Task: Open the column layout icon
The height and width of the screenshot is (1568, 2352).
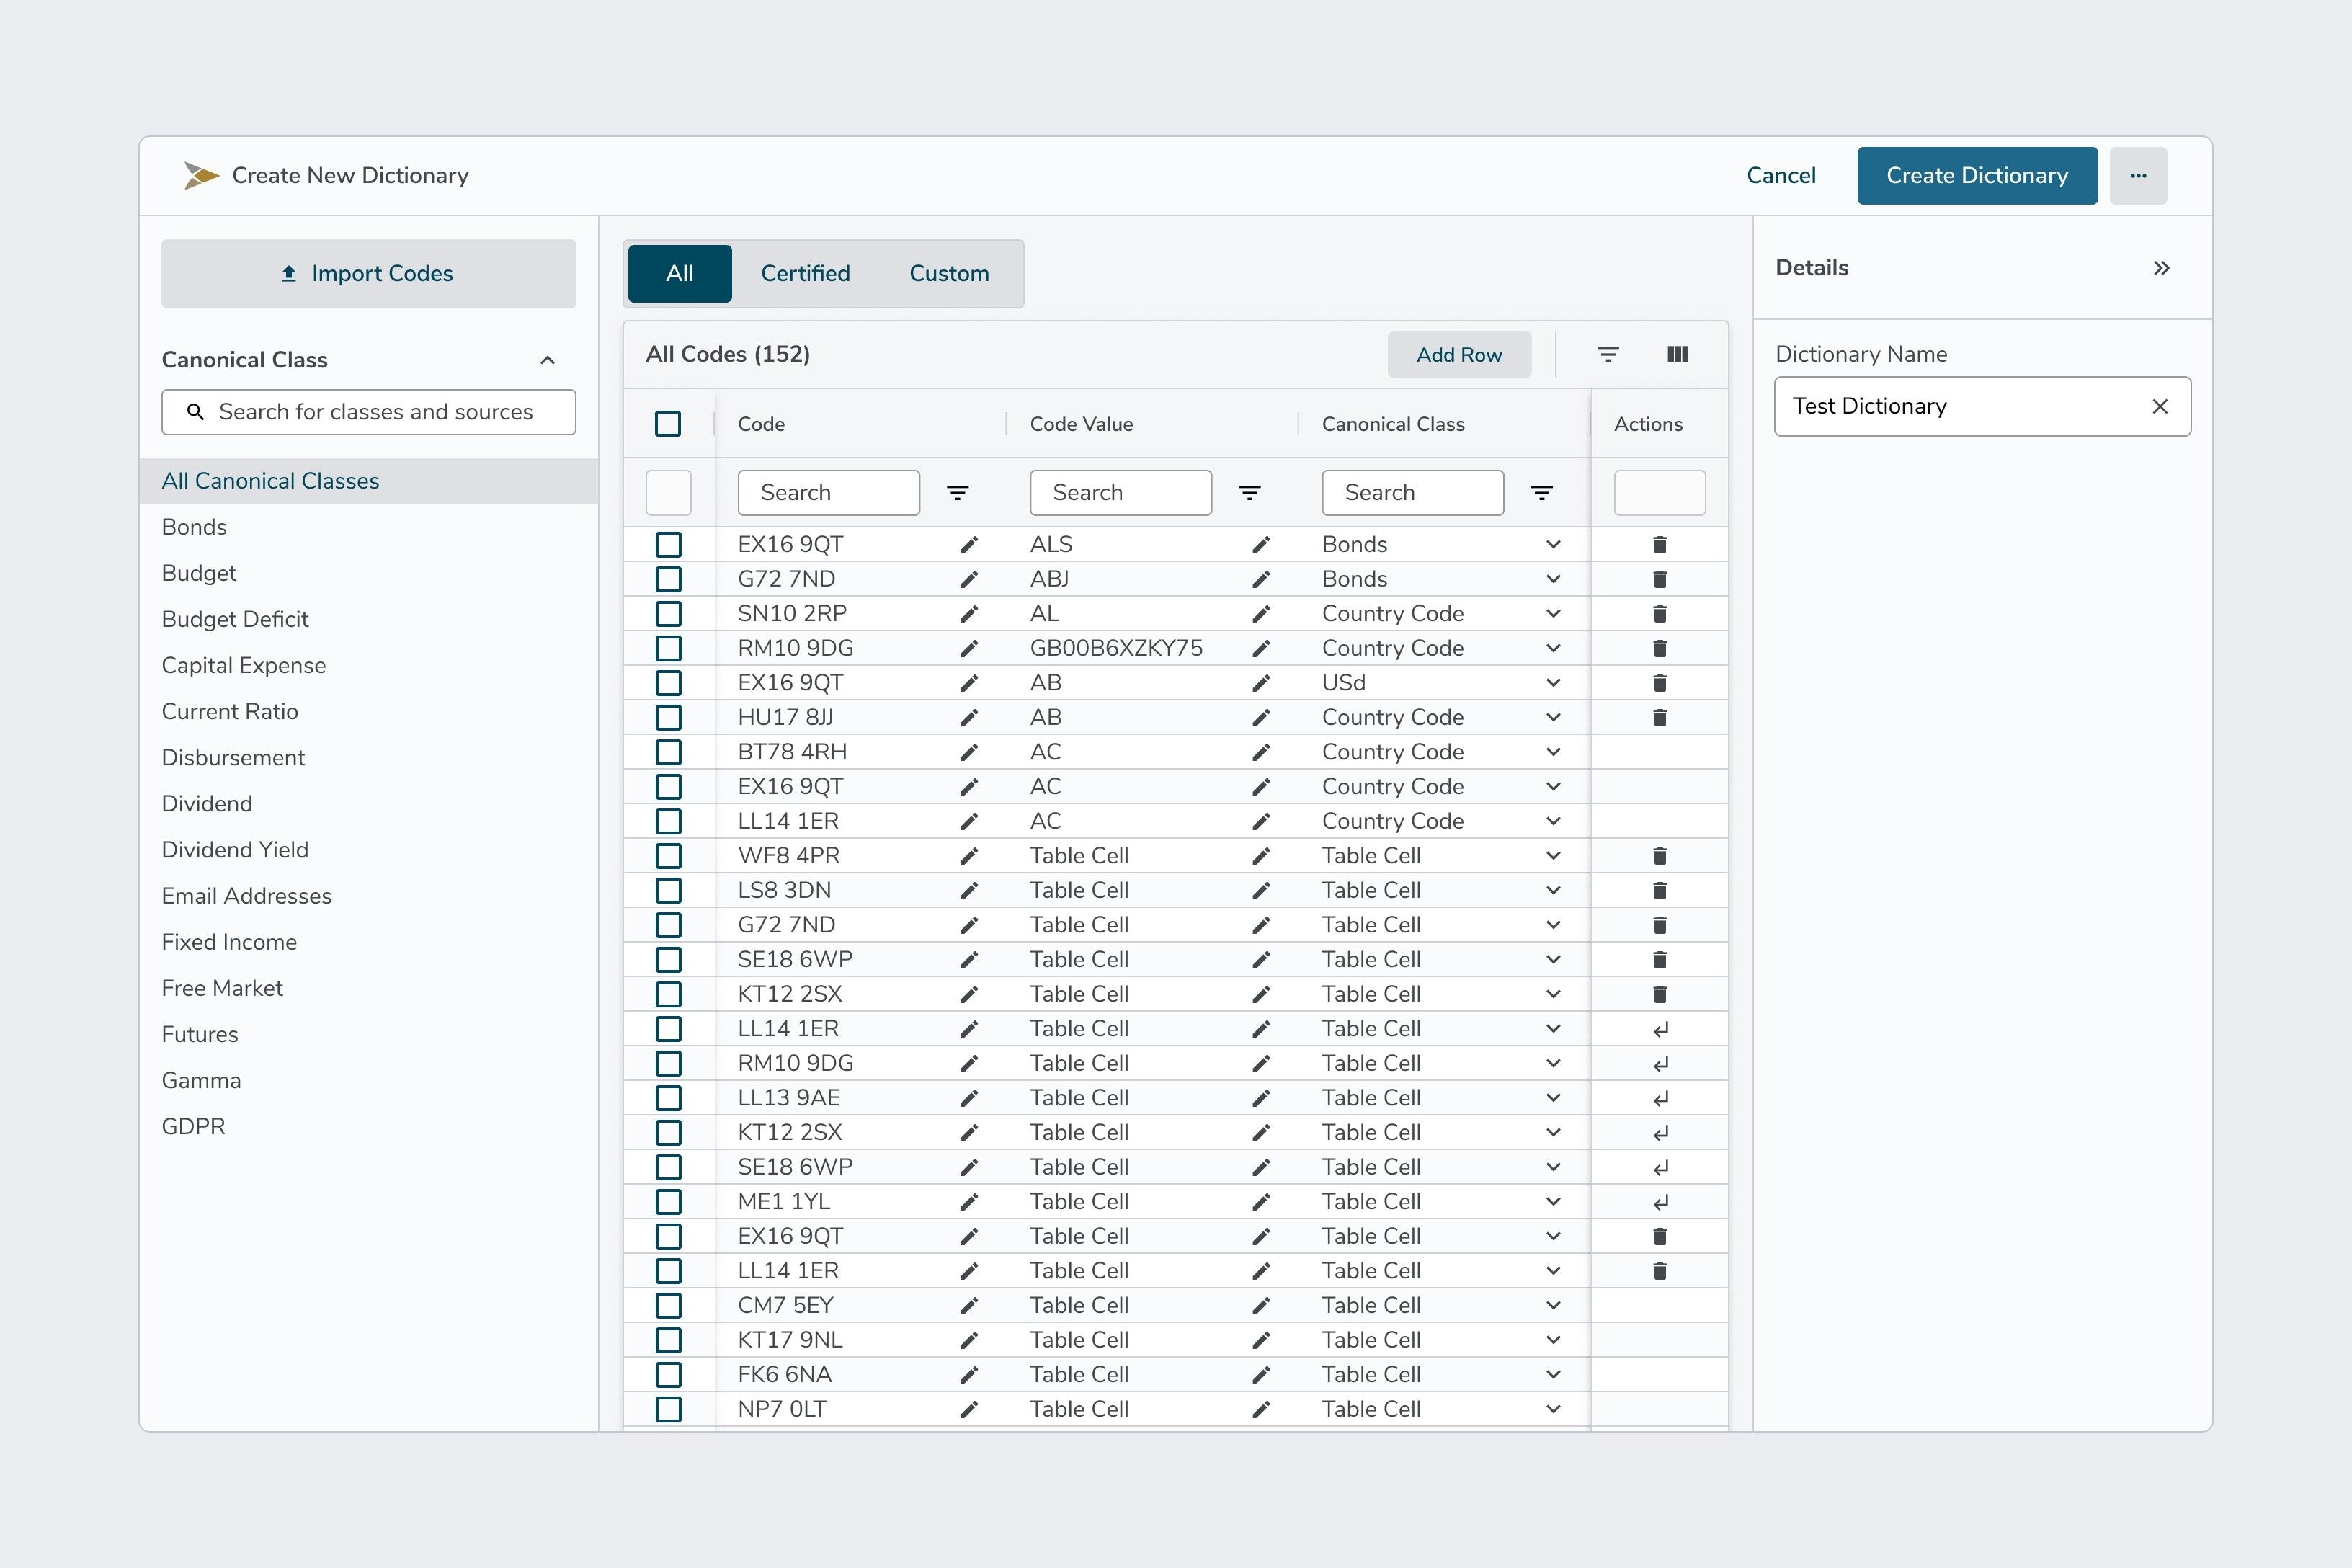Action: click(x=1677, y=354)
